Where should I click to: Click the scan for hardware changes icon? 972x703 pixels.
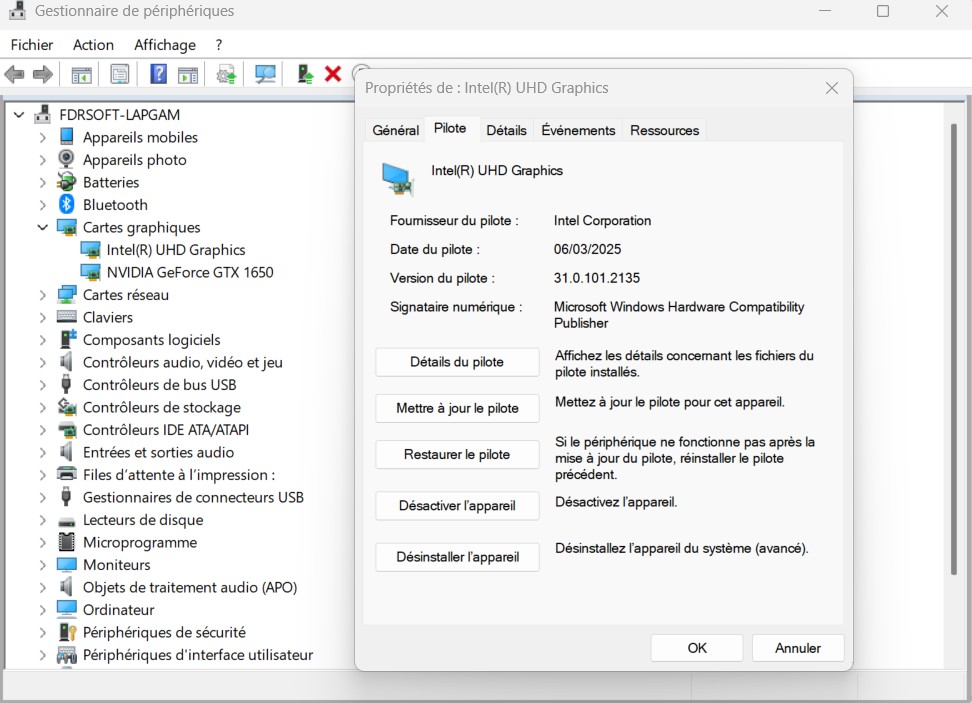[x=265, y=74]
